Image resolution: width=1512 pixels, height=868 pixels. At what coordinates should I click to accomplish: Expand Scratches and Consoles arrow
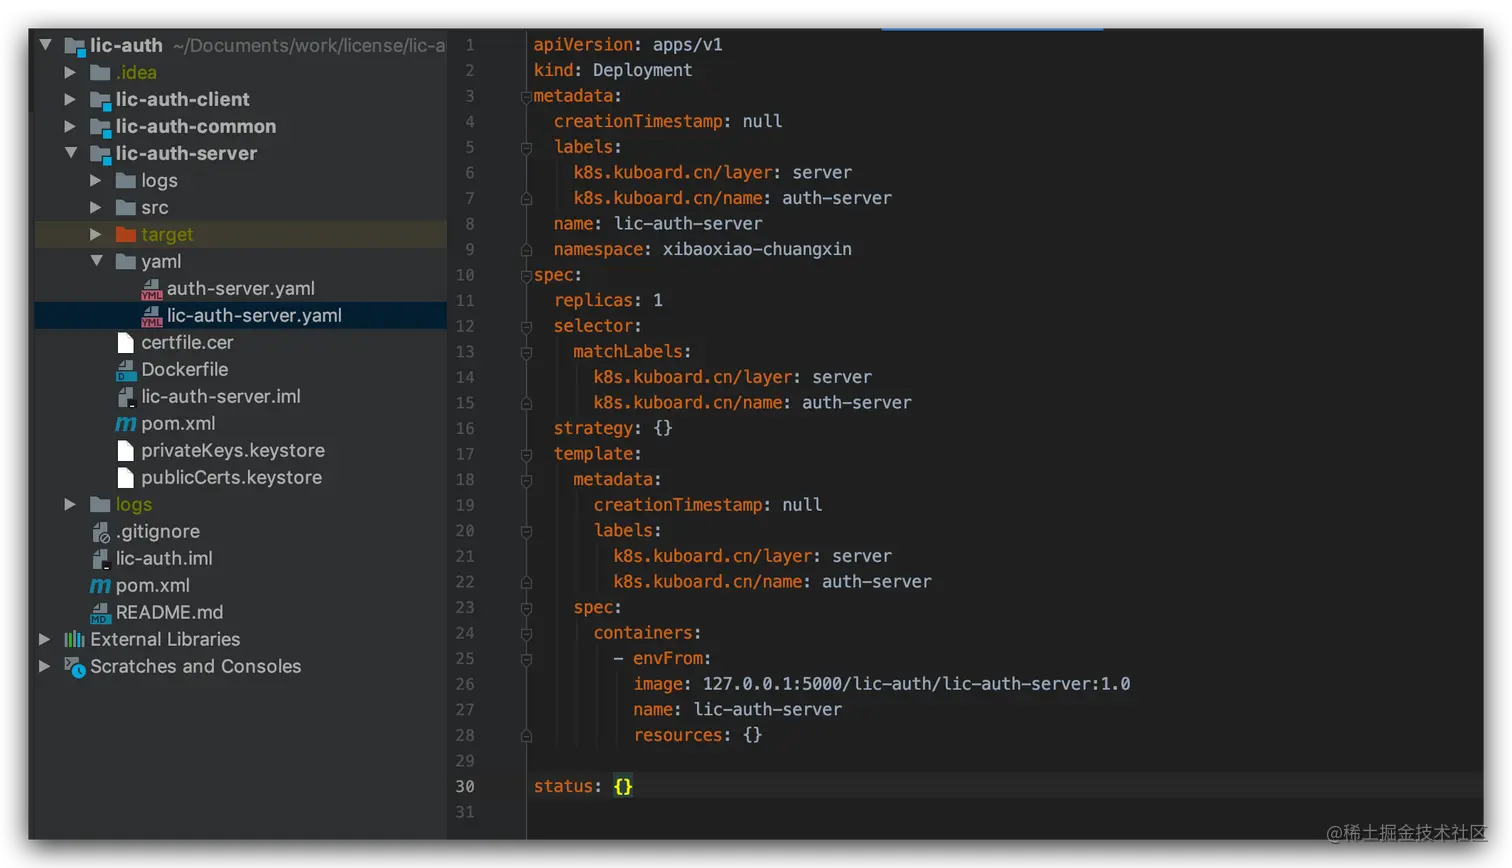(44, 666)
